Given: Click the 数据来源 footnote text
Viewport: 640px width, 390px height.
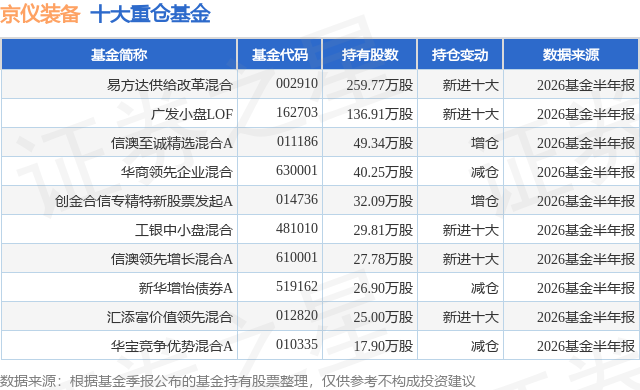Looking at the screenshot, I should (238, 381).
